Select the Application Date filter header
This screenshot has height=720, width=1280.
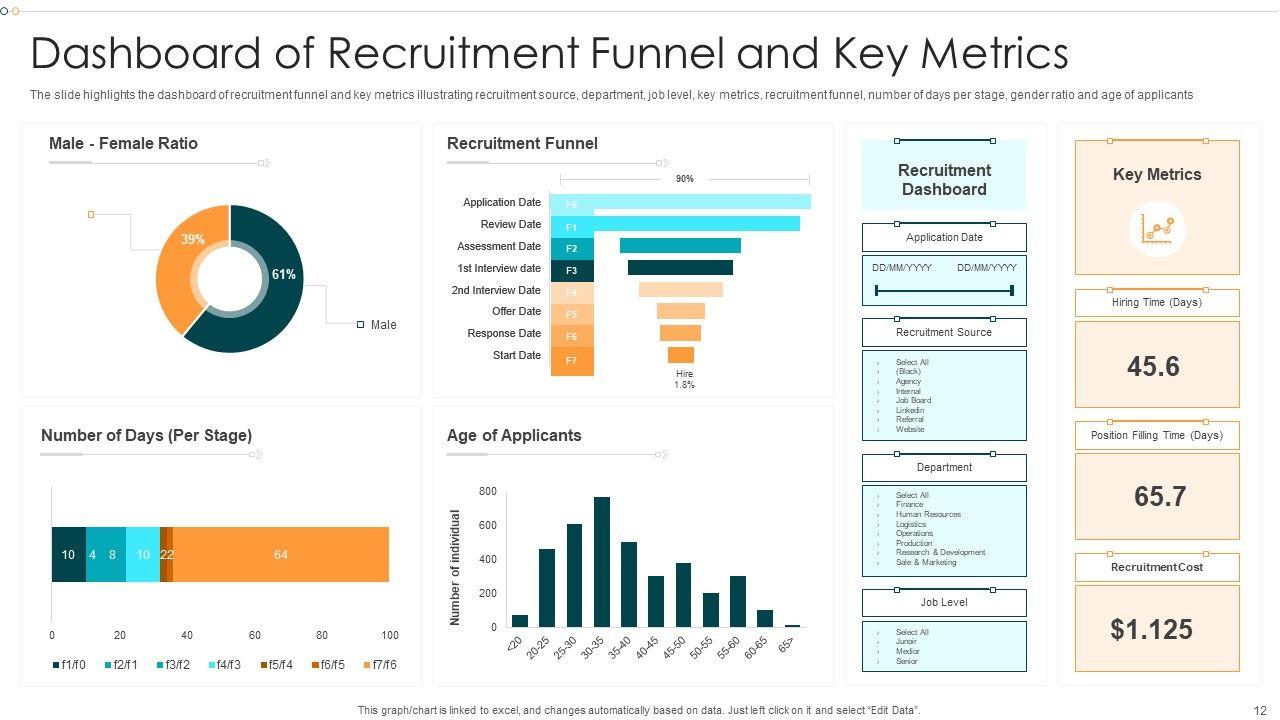click(x=944, y=238)
